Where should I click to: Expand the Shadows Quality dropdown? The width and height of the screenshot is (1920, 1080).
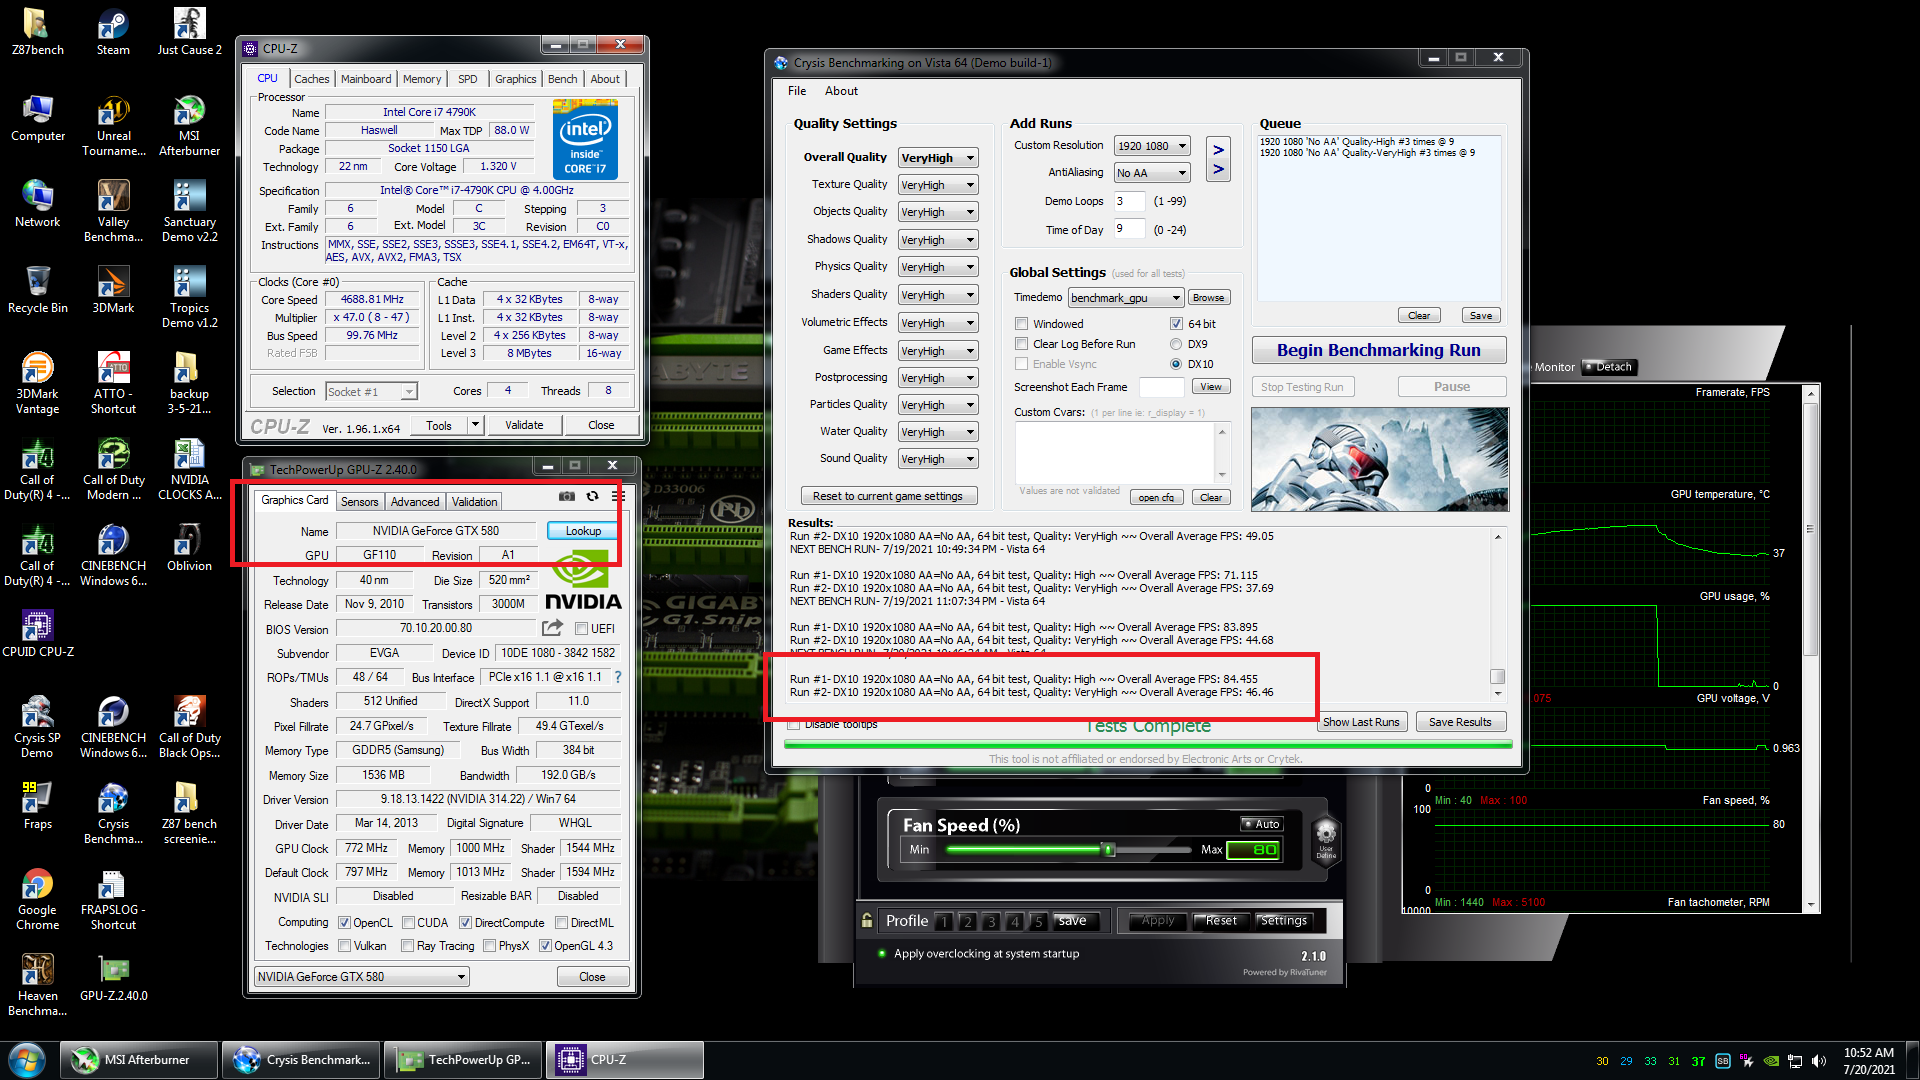(937, 240)
